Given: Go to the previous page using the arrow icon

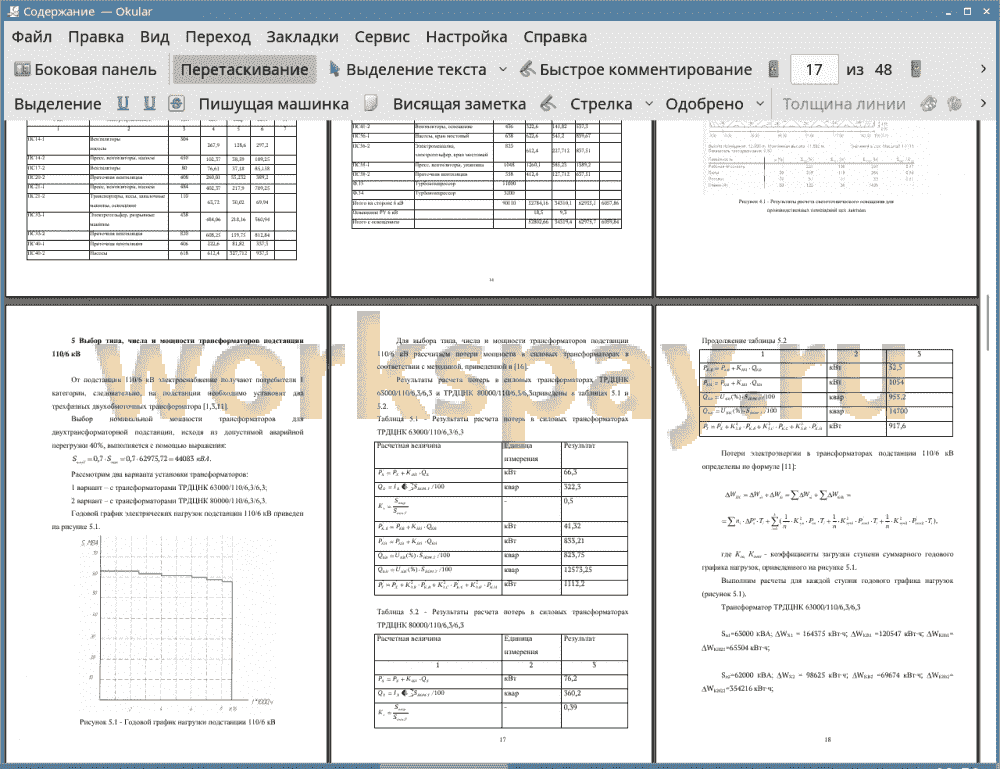Looking at the screenshot, I should [774, 70].
